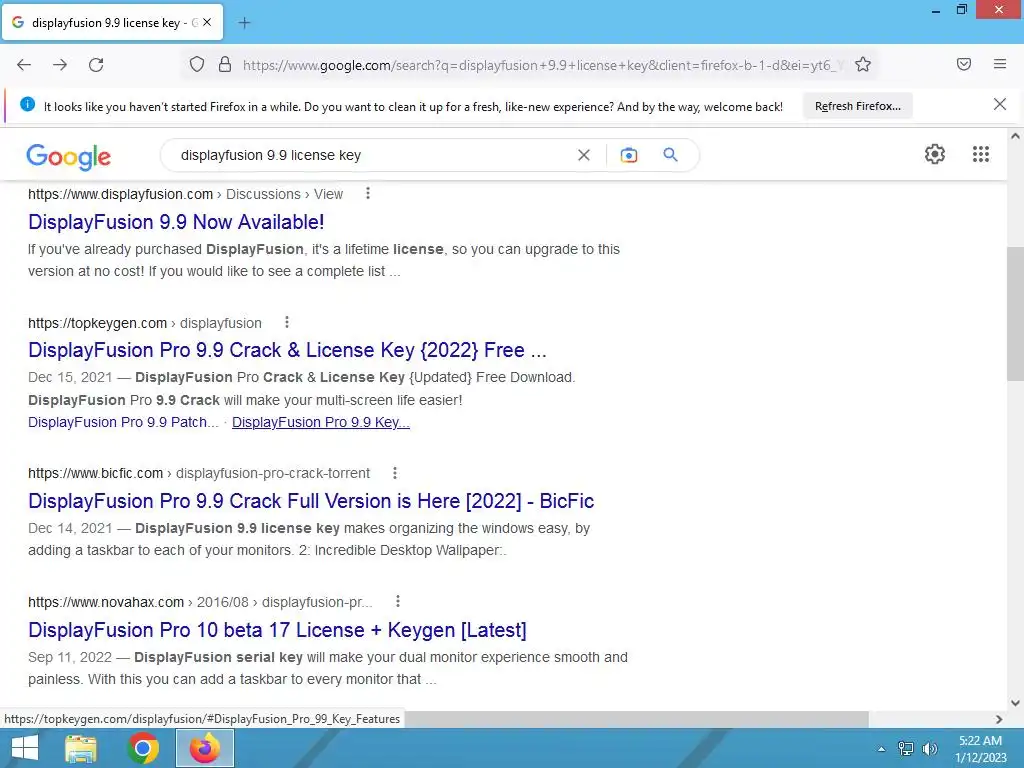Click the vertical scrollbar thumb

pyautogui.click(x=1015, y=313)
